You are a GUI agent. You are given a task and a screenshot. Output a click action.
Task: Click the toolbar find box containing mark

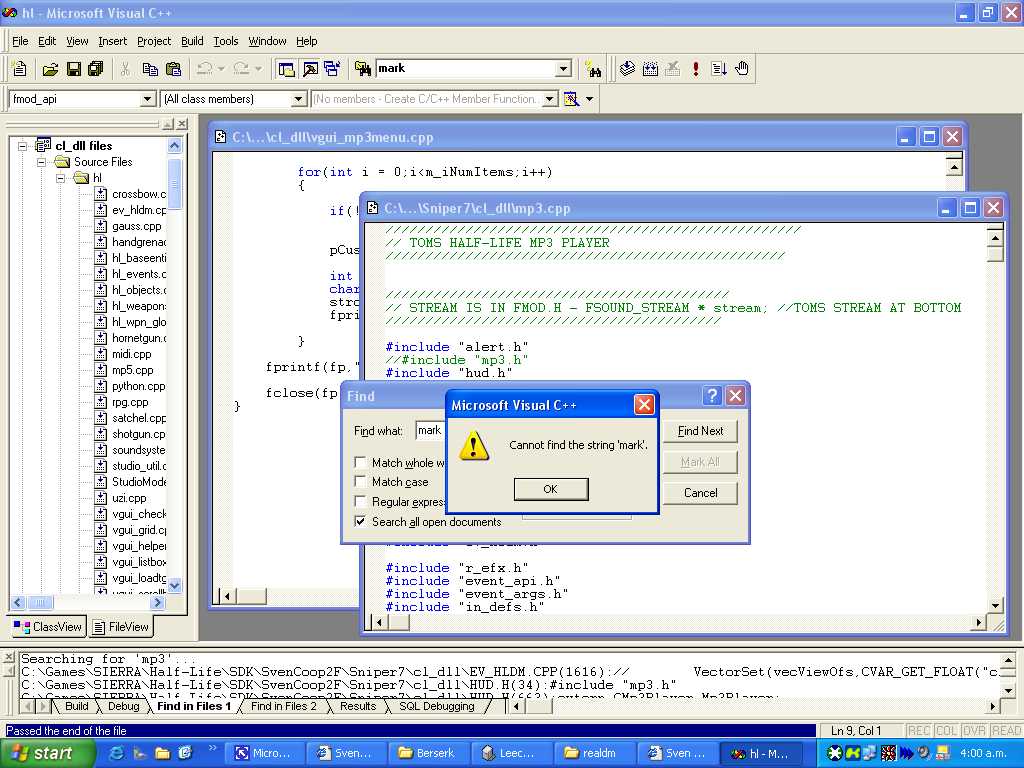(466, 69)
